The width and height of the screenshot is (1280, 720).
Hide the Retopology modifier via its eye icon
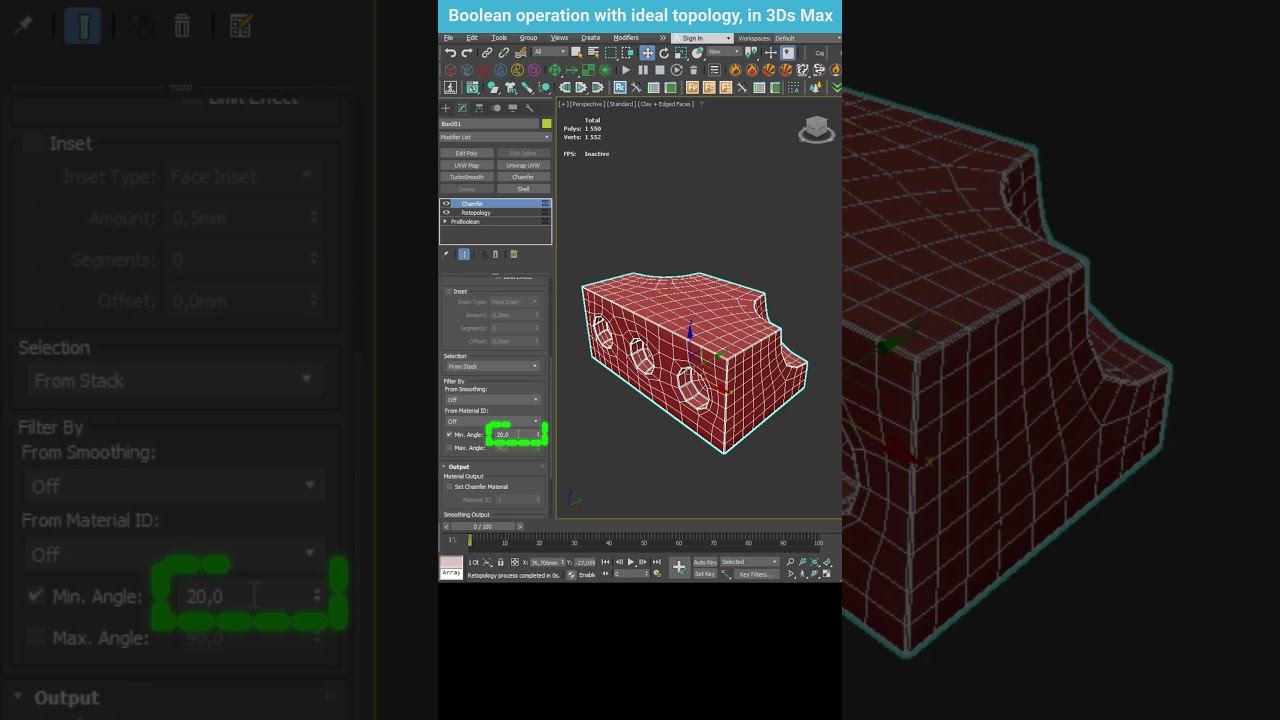click(446, 212)
